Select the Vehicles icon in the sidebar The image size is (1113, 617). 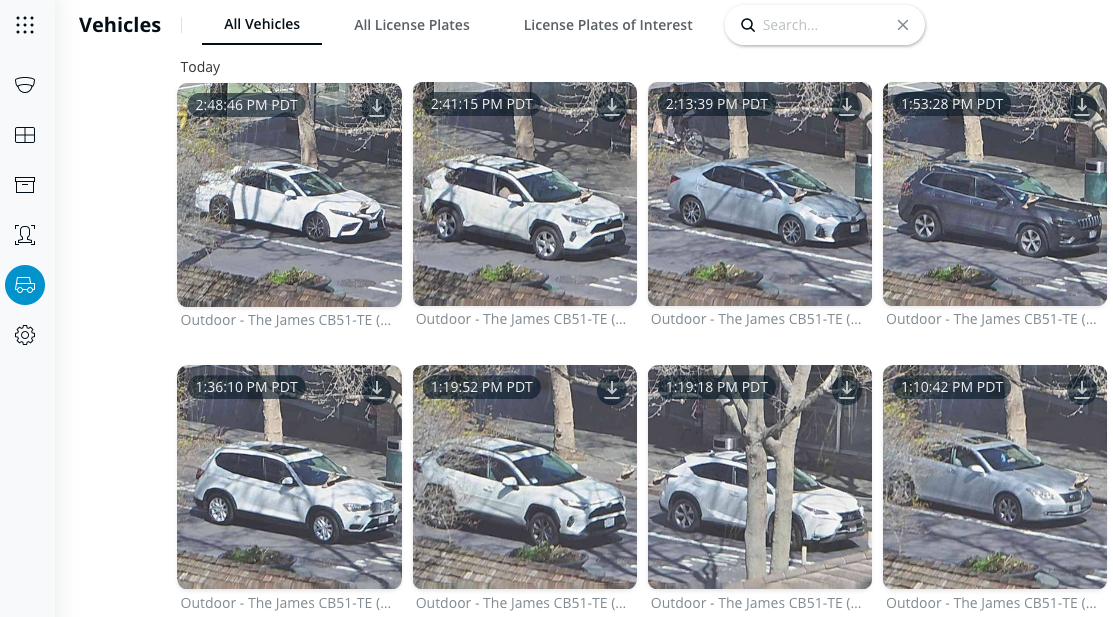25,285
